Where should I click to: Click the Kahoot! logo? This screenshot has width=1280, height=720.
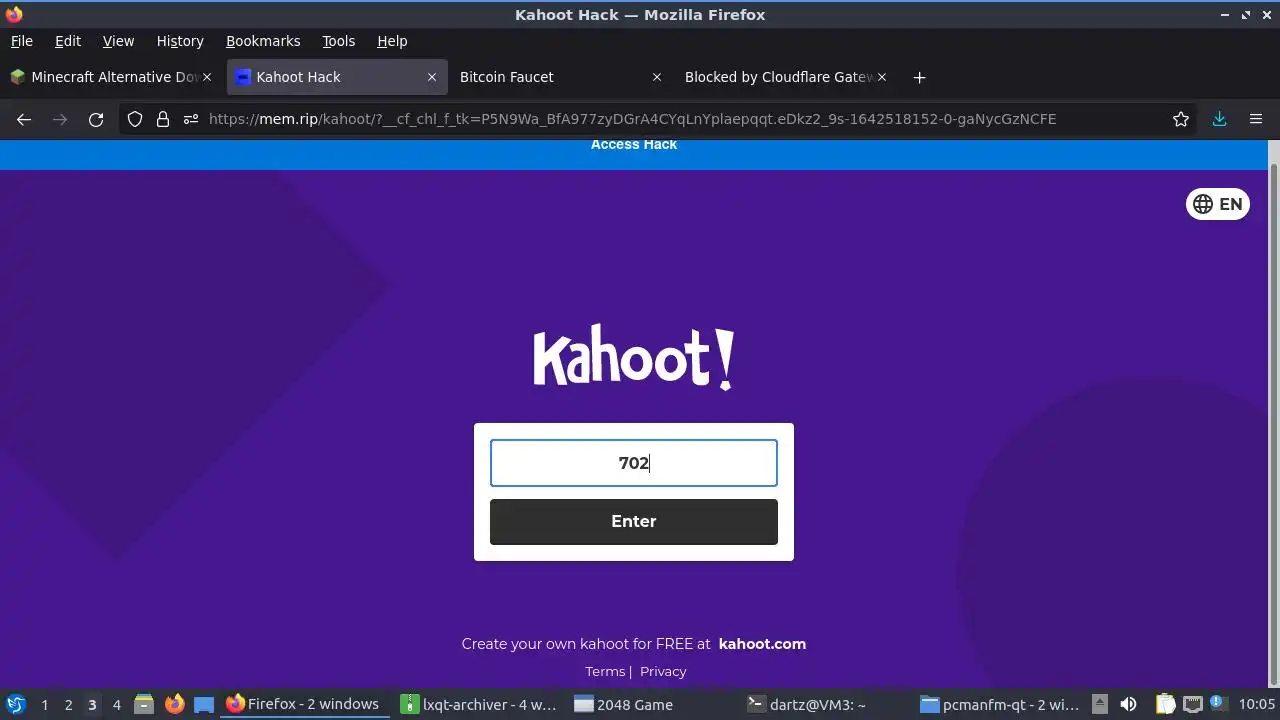coord(634,357)
